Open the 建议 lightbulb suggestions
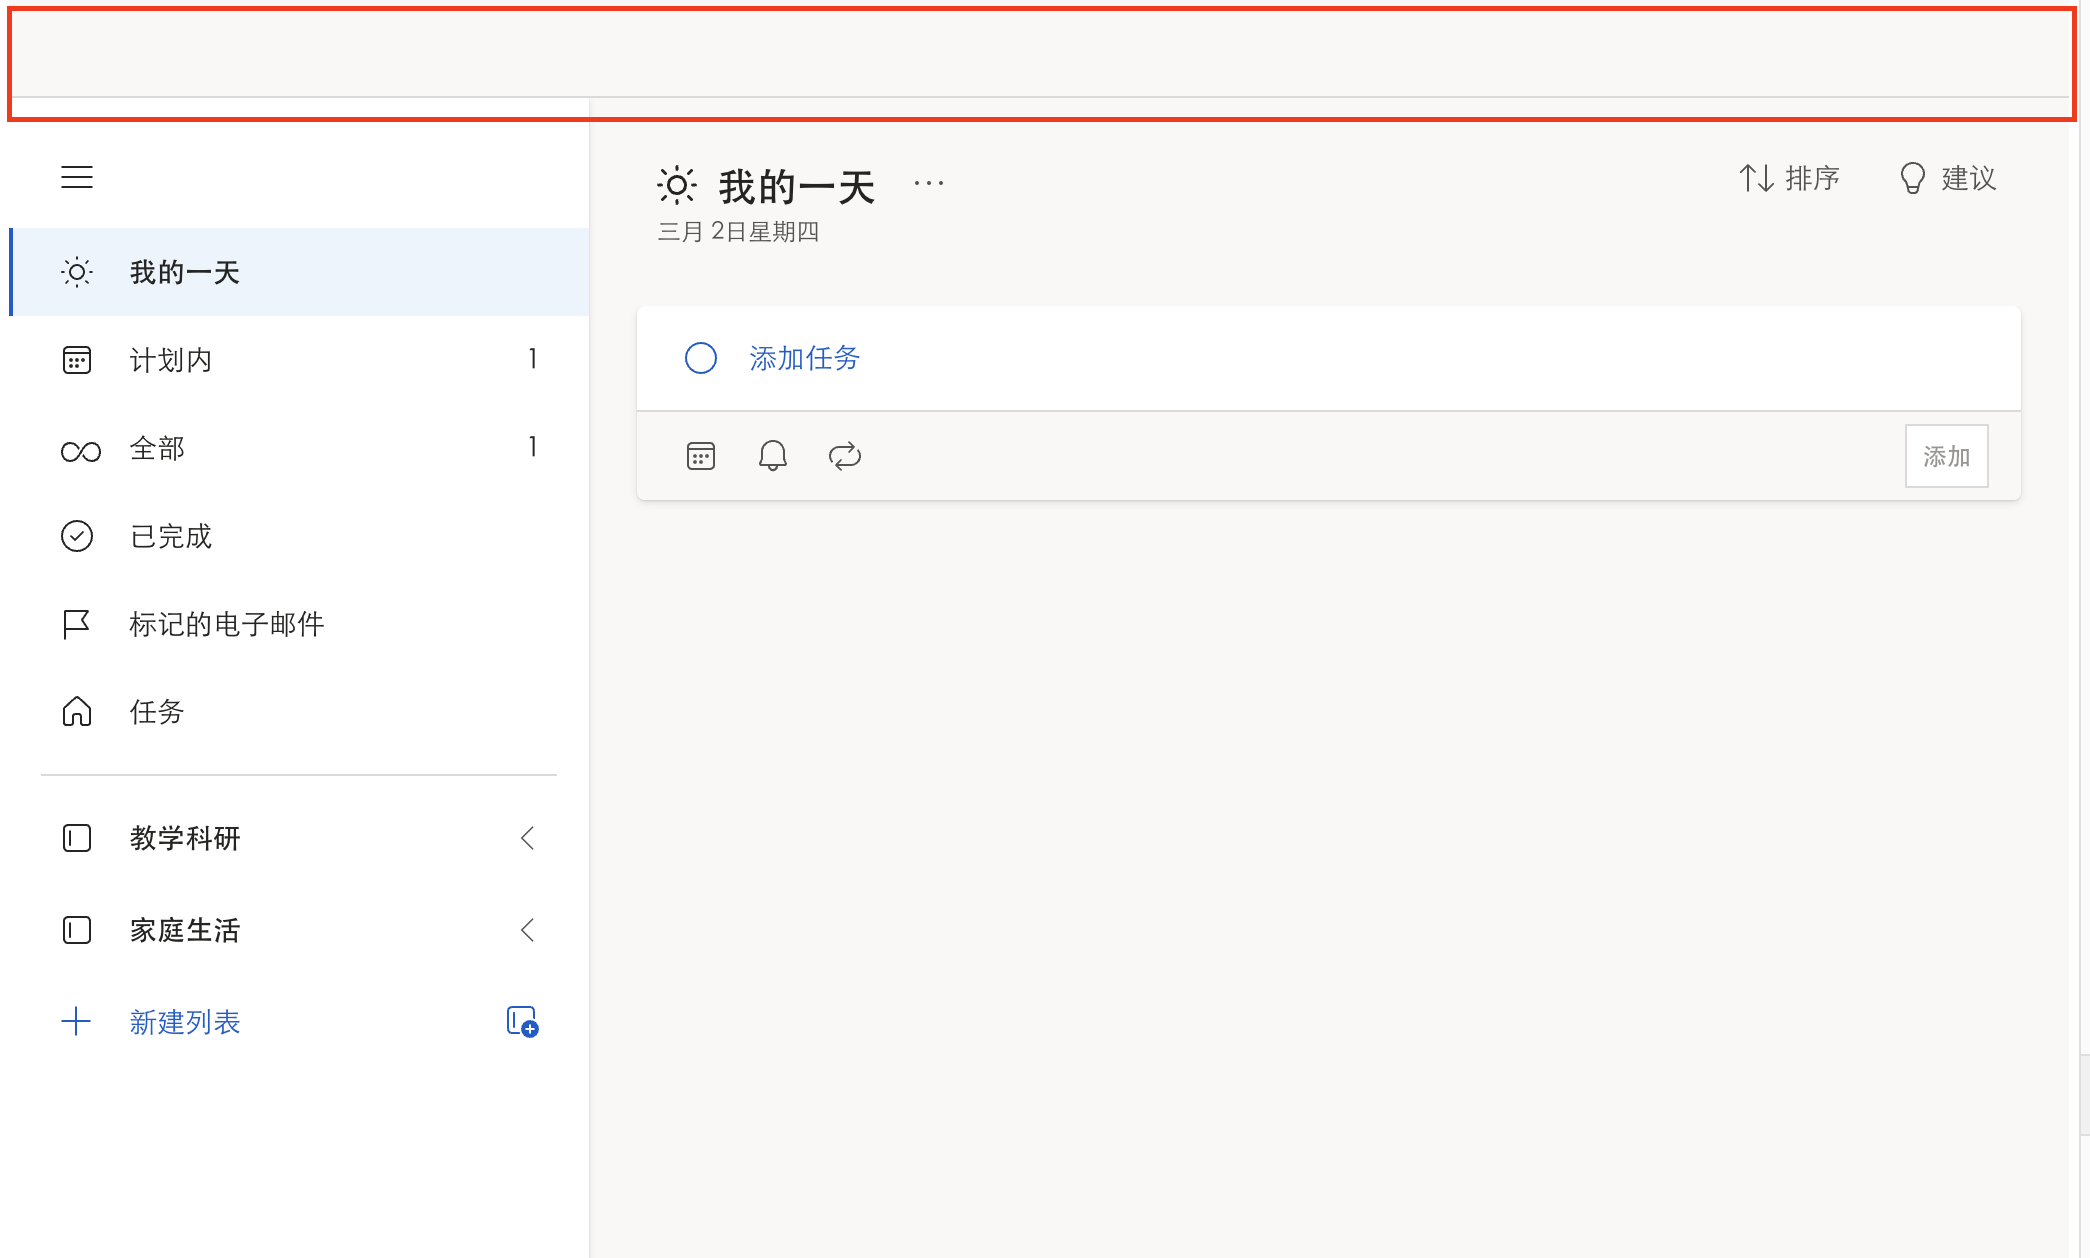This screenshot has width=2090, height=1258. click(x=1948, y=178)
